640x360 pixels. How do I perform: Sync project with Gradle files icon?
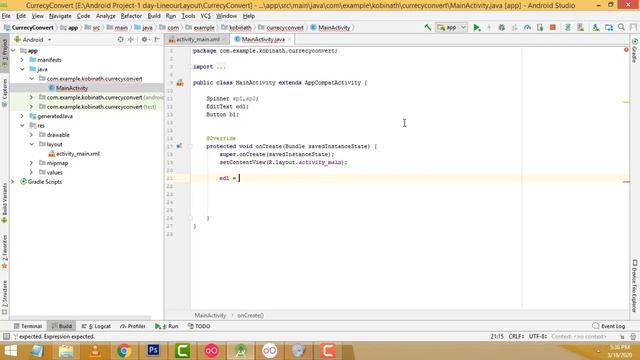[567, 27]
